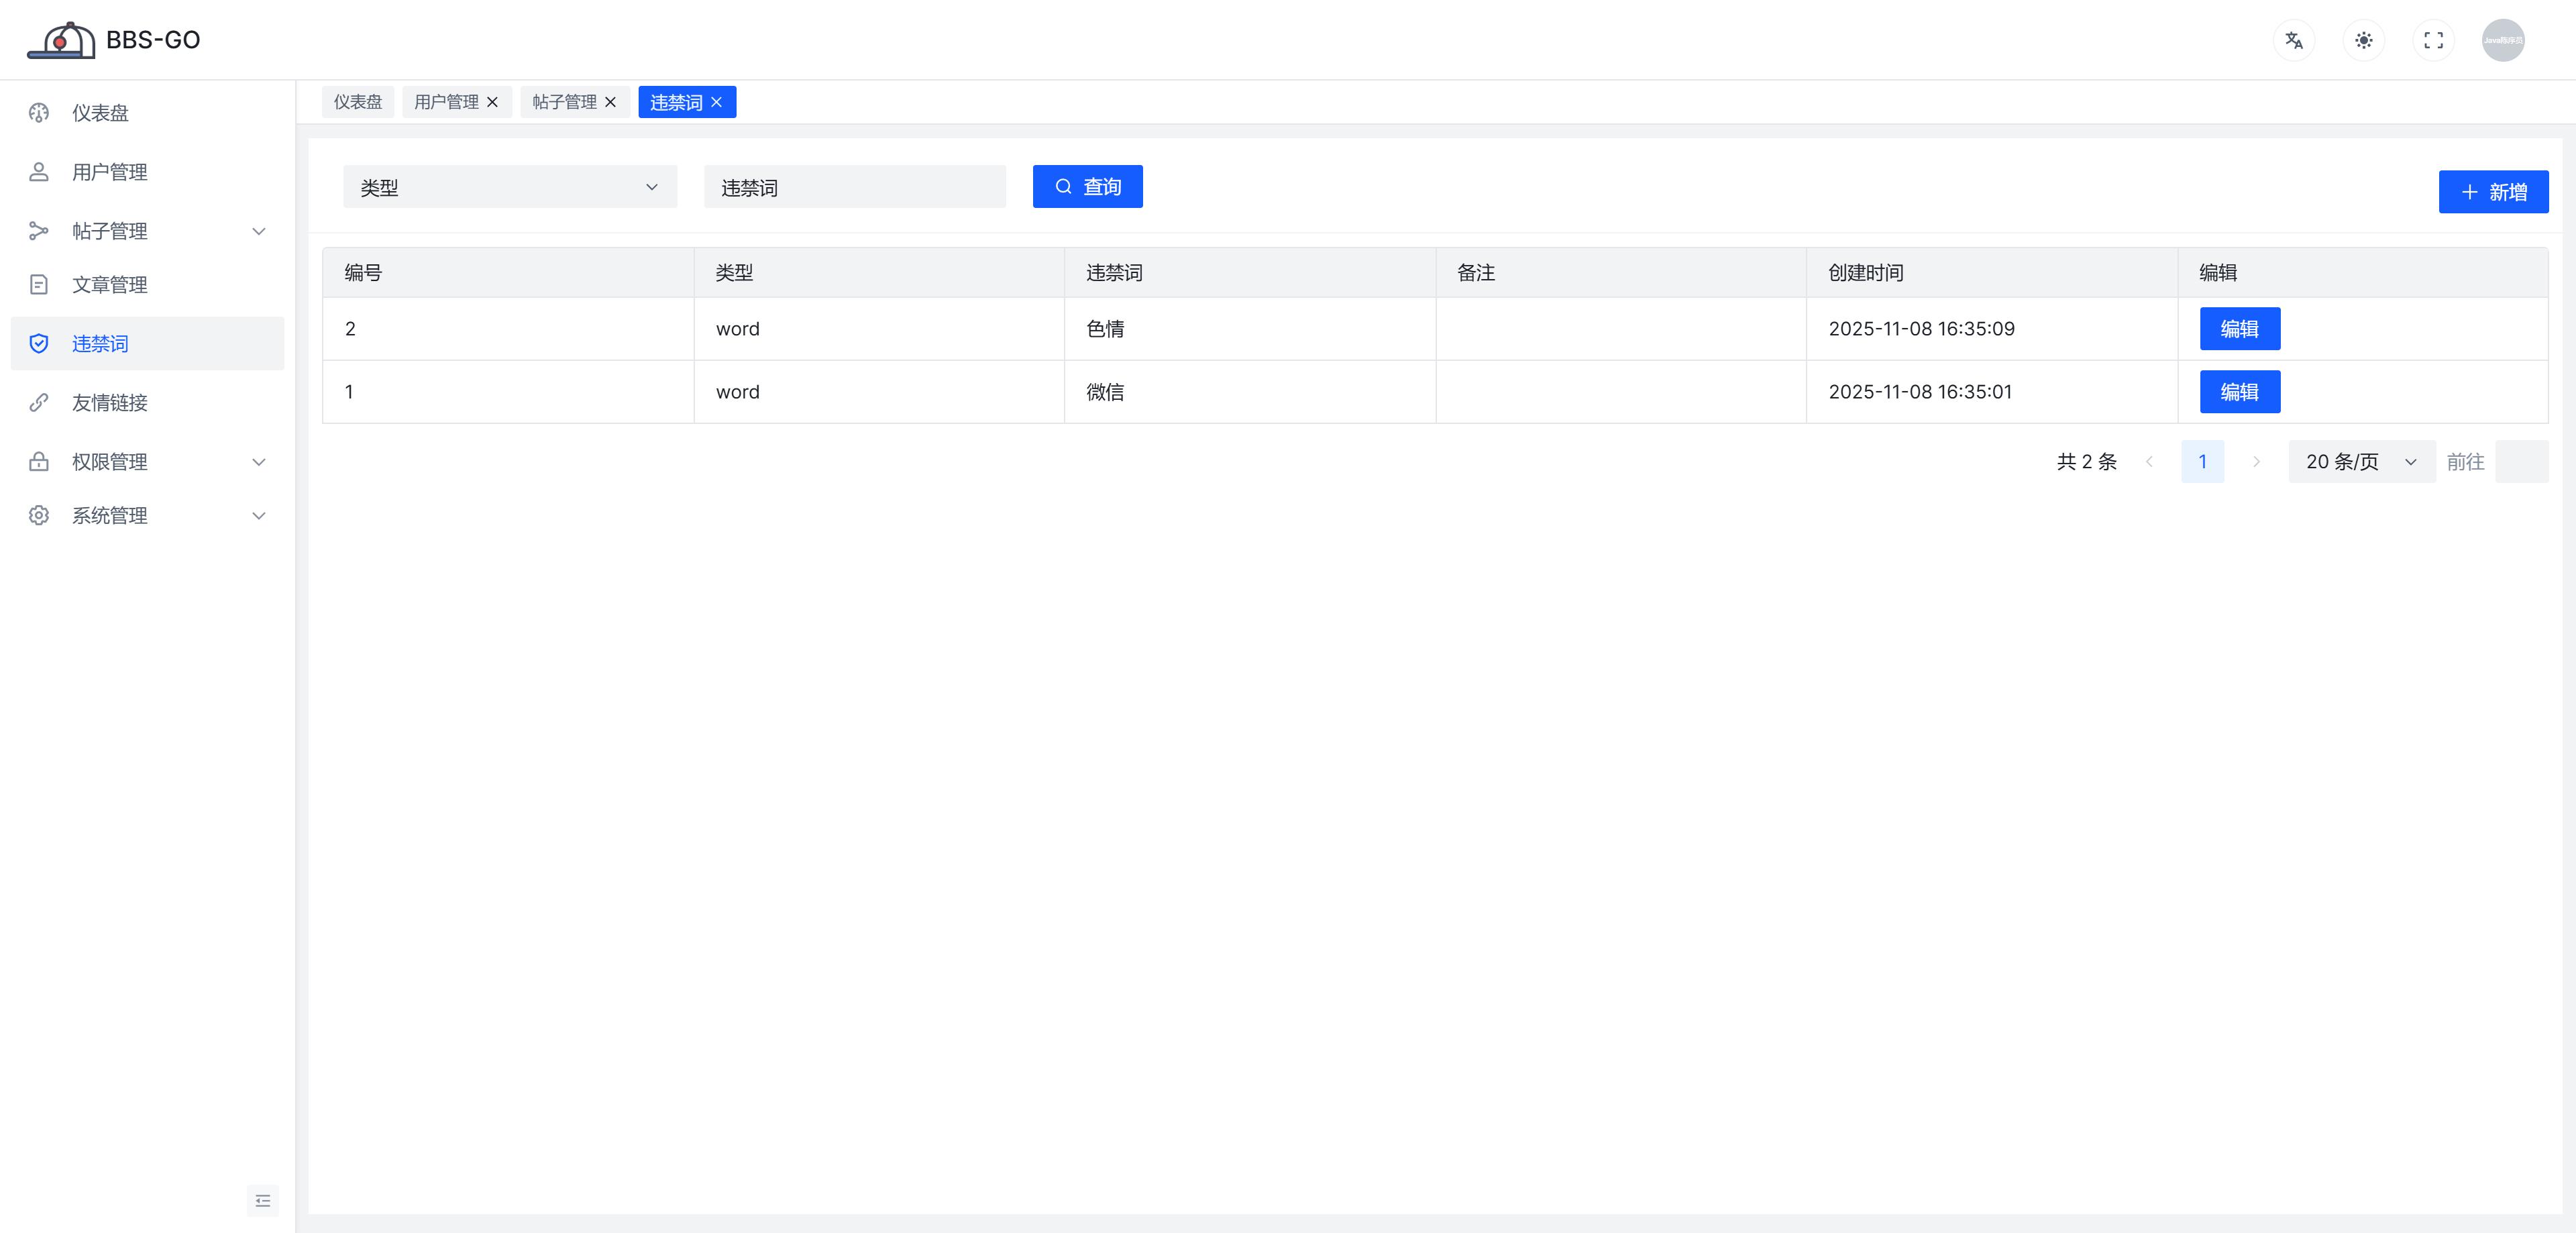Click the 查询 search button
The height and width of the screenshot is (1233, 2576).
coord(1087,187)
